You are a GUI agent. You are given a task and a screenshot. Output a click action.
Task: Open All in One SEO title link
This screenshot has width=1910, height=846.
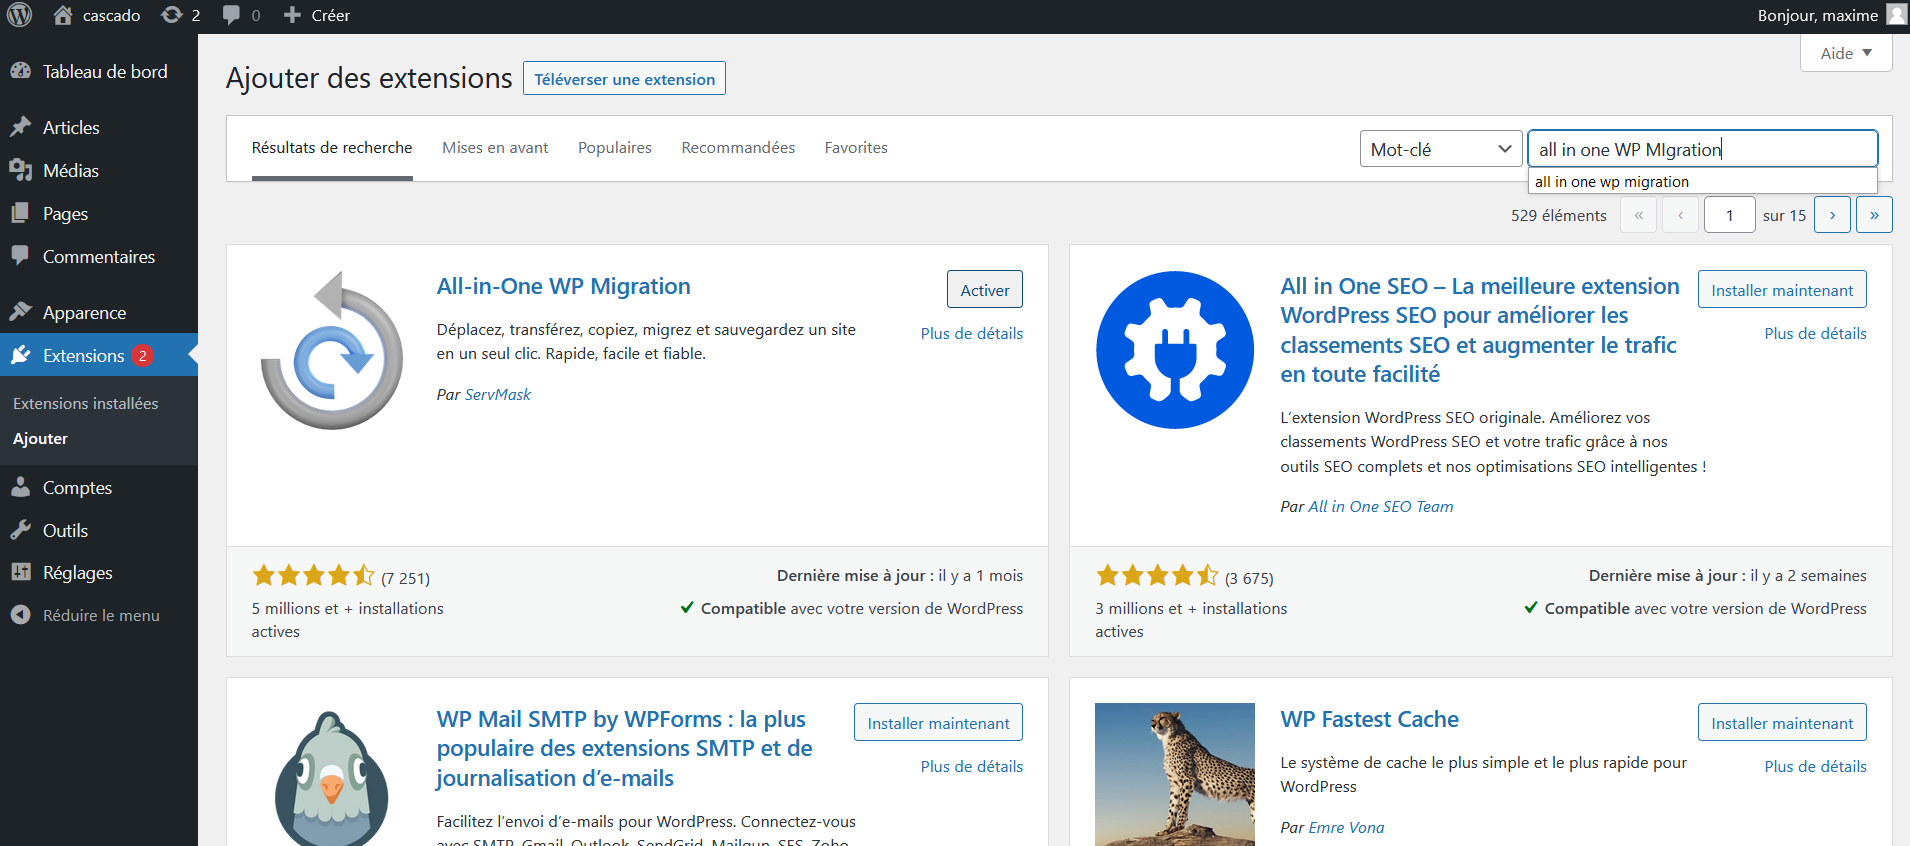1480,330
